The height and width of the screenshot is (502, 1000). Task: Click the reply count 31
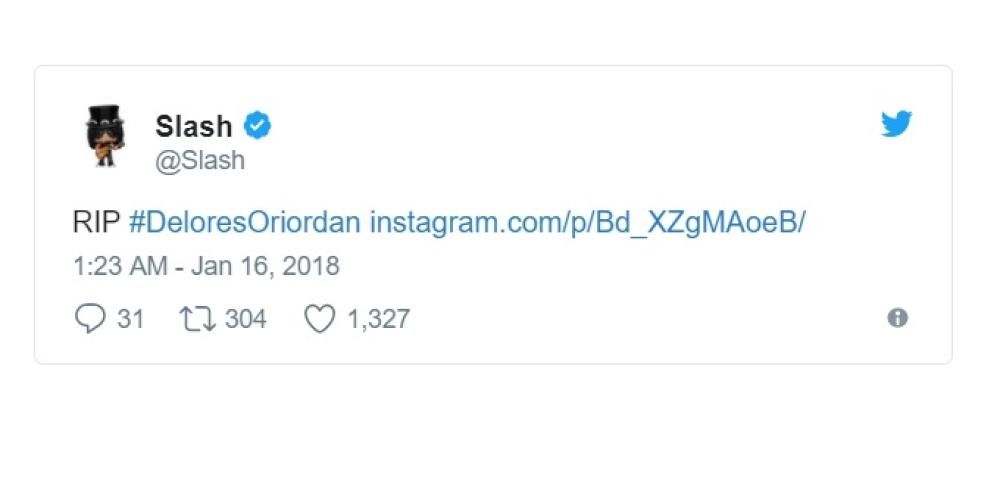[131, 319]
